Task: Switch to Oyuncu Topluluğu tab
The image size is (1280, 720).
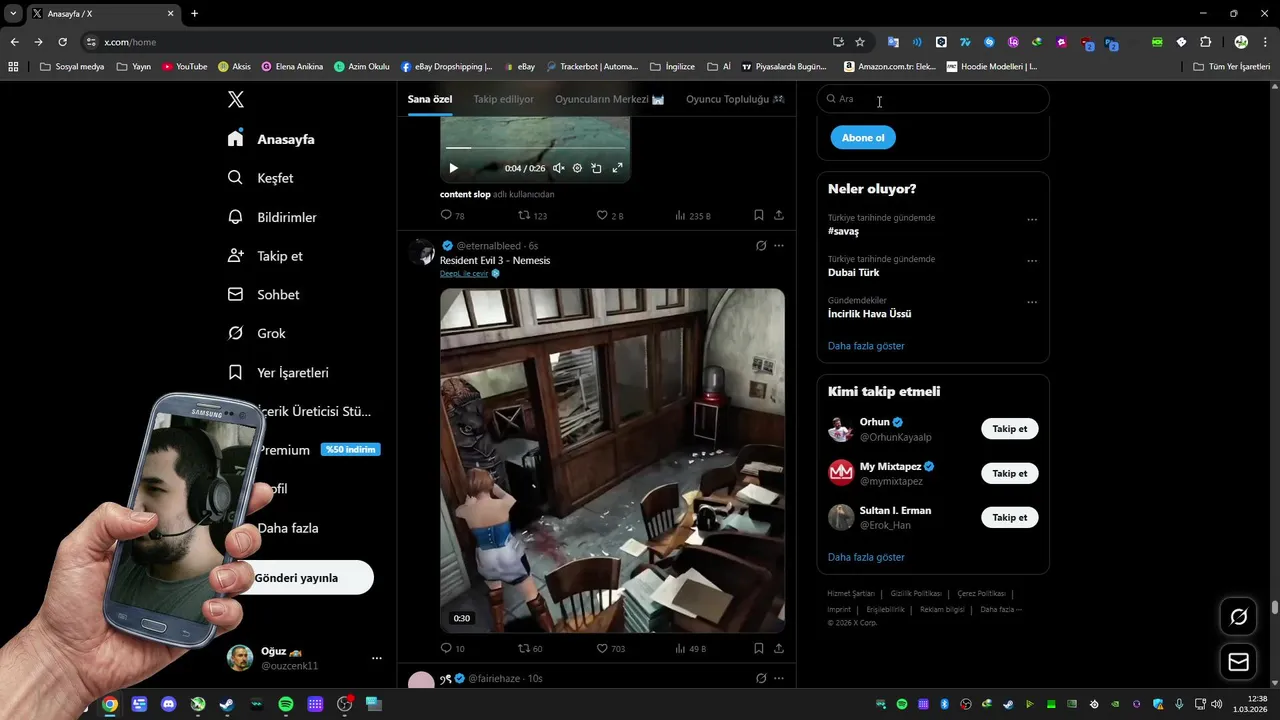Action: pyautogui.click(x=735, y=99)
